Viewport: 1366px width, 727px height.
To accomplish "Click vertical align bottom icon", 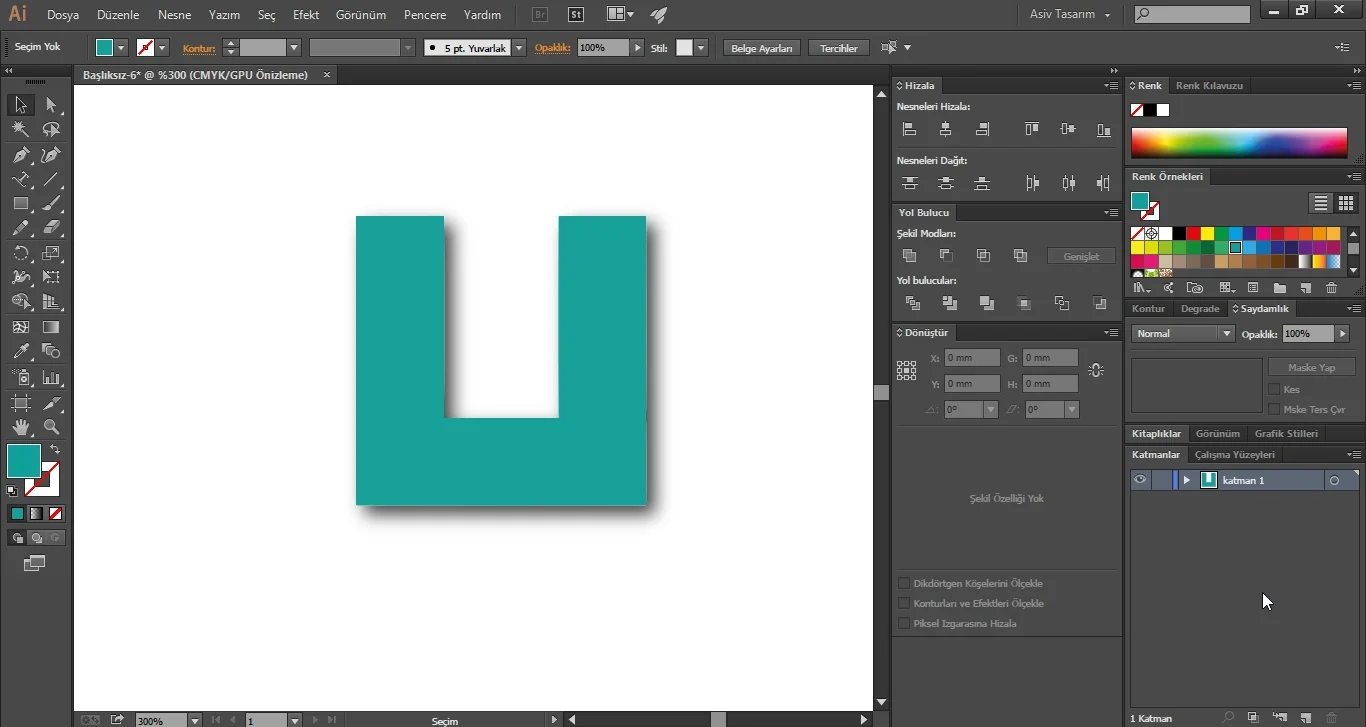I will click(1104, 129).
